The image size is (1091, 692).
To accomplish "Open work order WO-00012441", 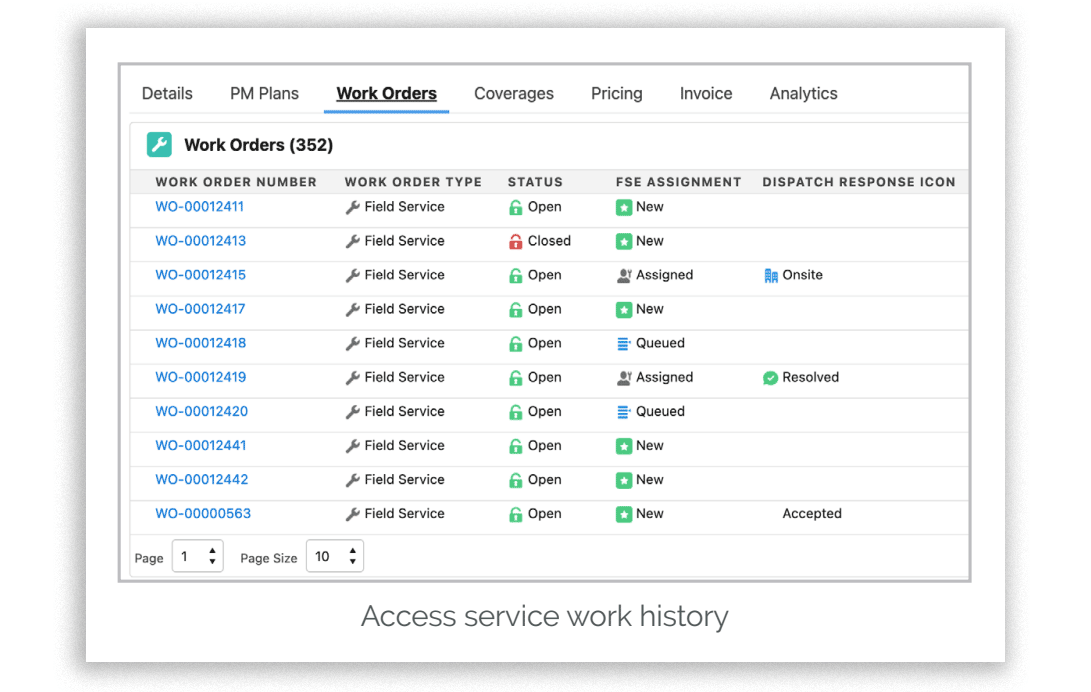I will click(200, 445).
